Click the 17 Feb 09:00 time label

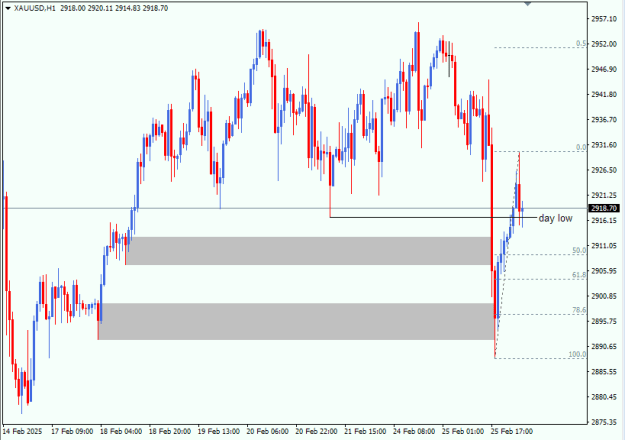72,432
